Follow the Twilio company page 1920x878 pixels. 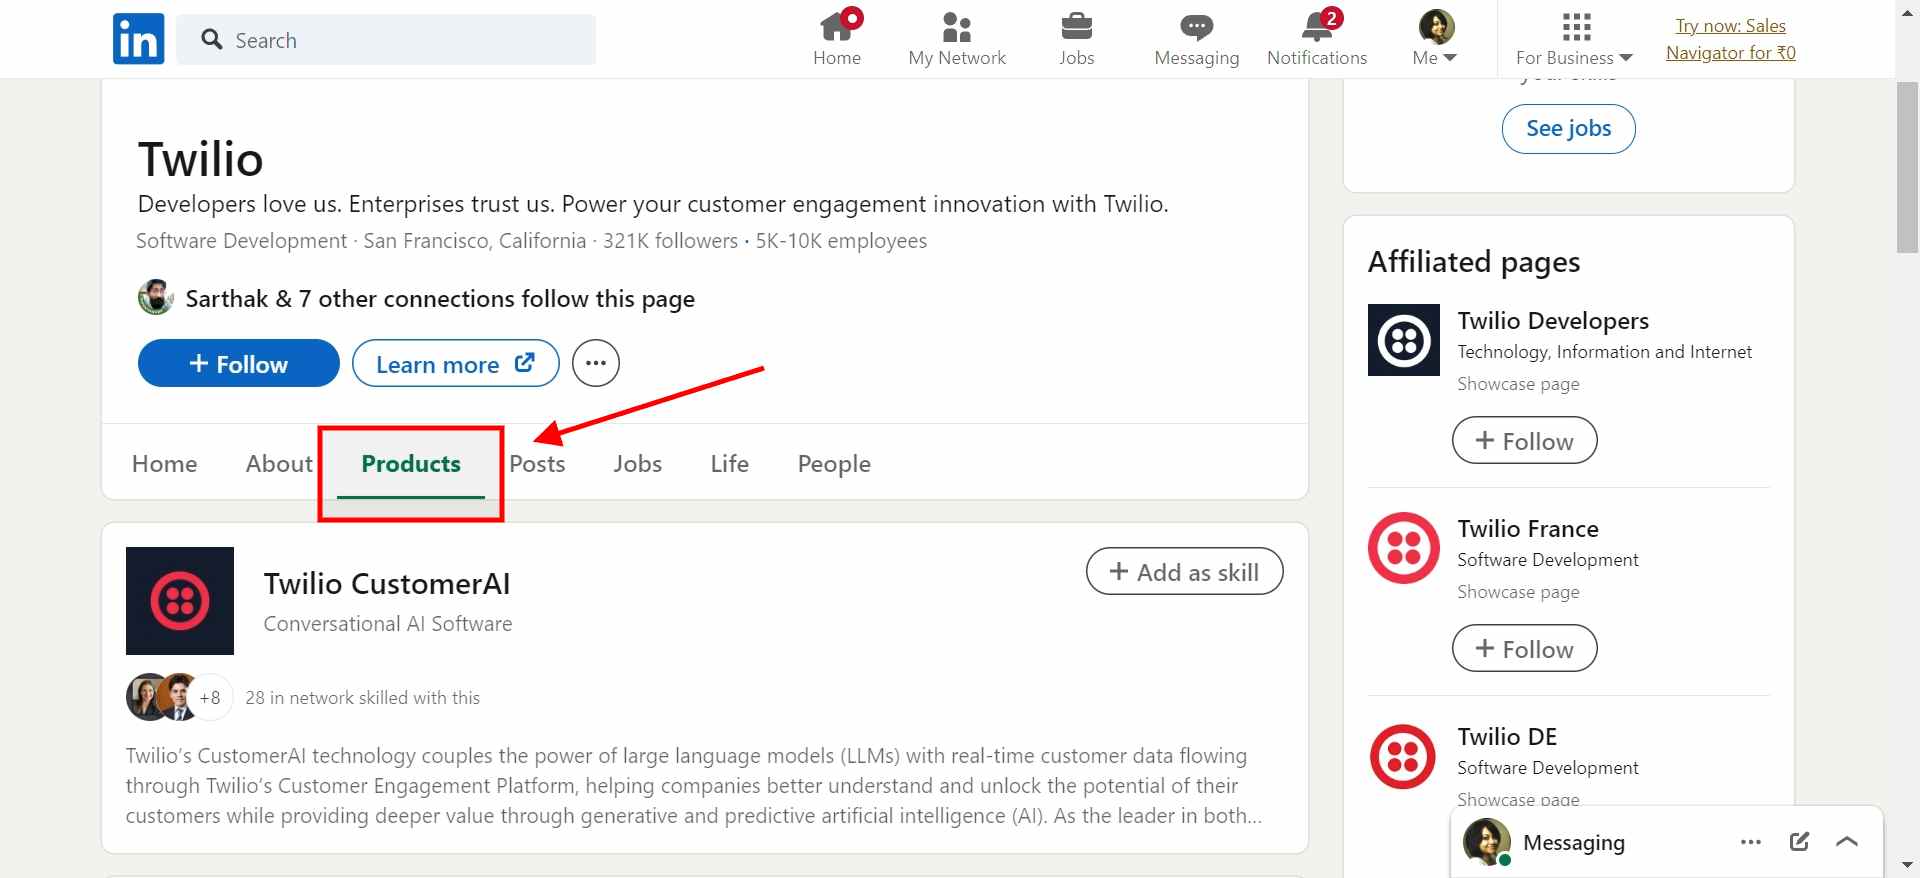pyautogui.click(x=238, y=363)
